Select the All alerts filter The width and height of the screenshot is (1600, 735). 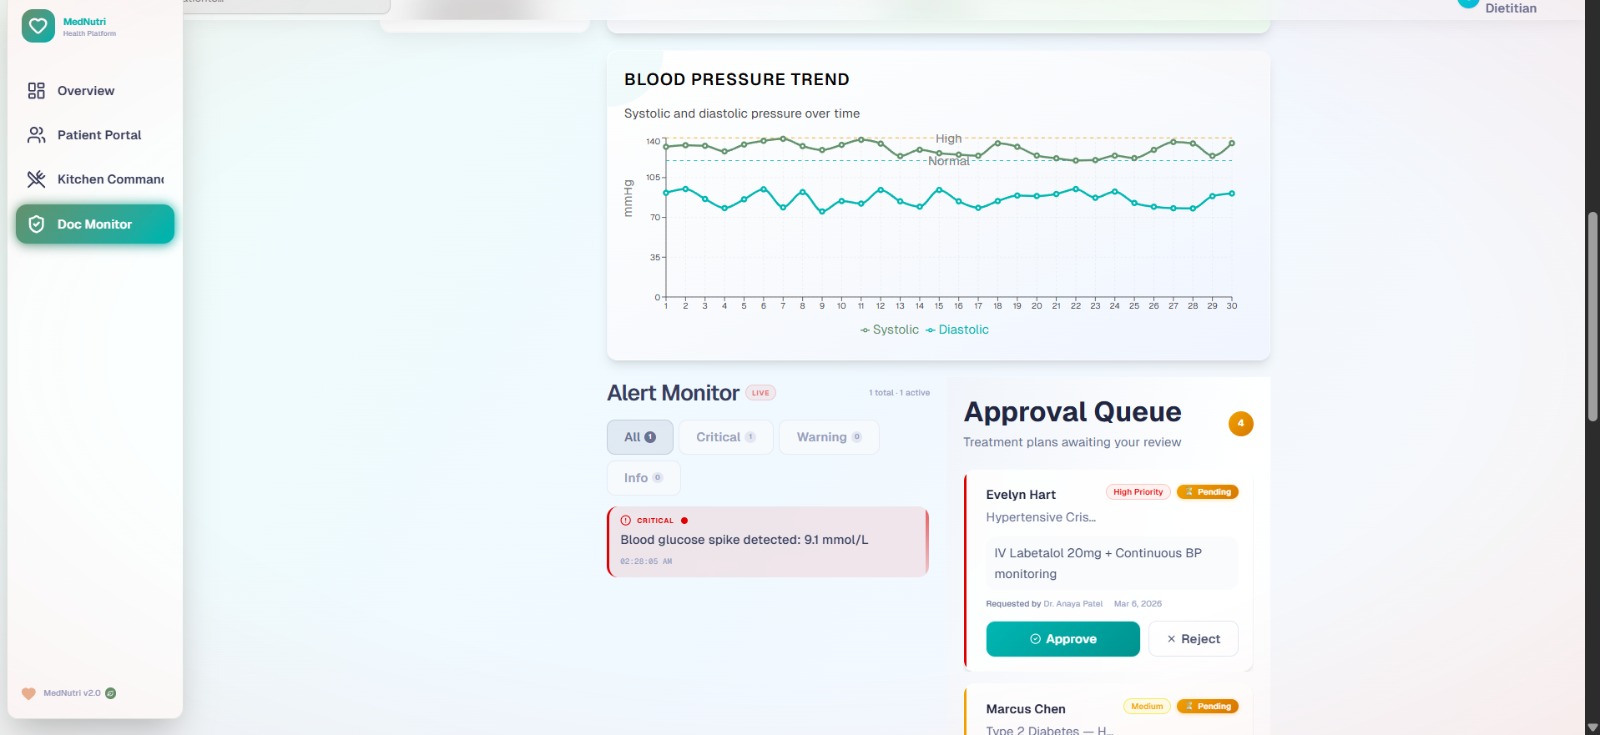[x=640, y=437]
